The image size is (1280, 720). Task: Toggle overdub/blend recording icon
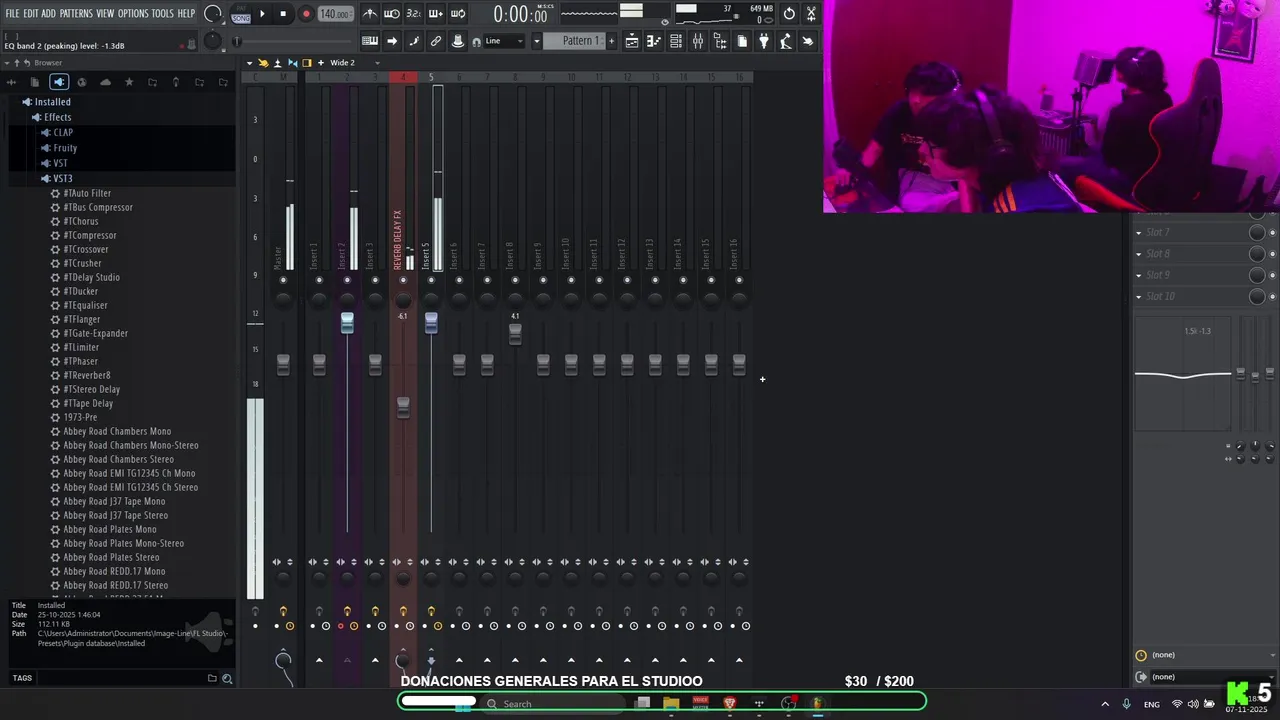coord(436,14)
